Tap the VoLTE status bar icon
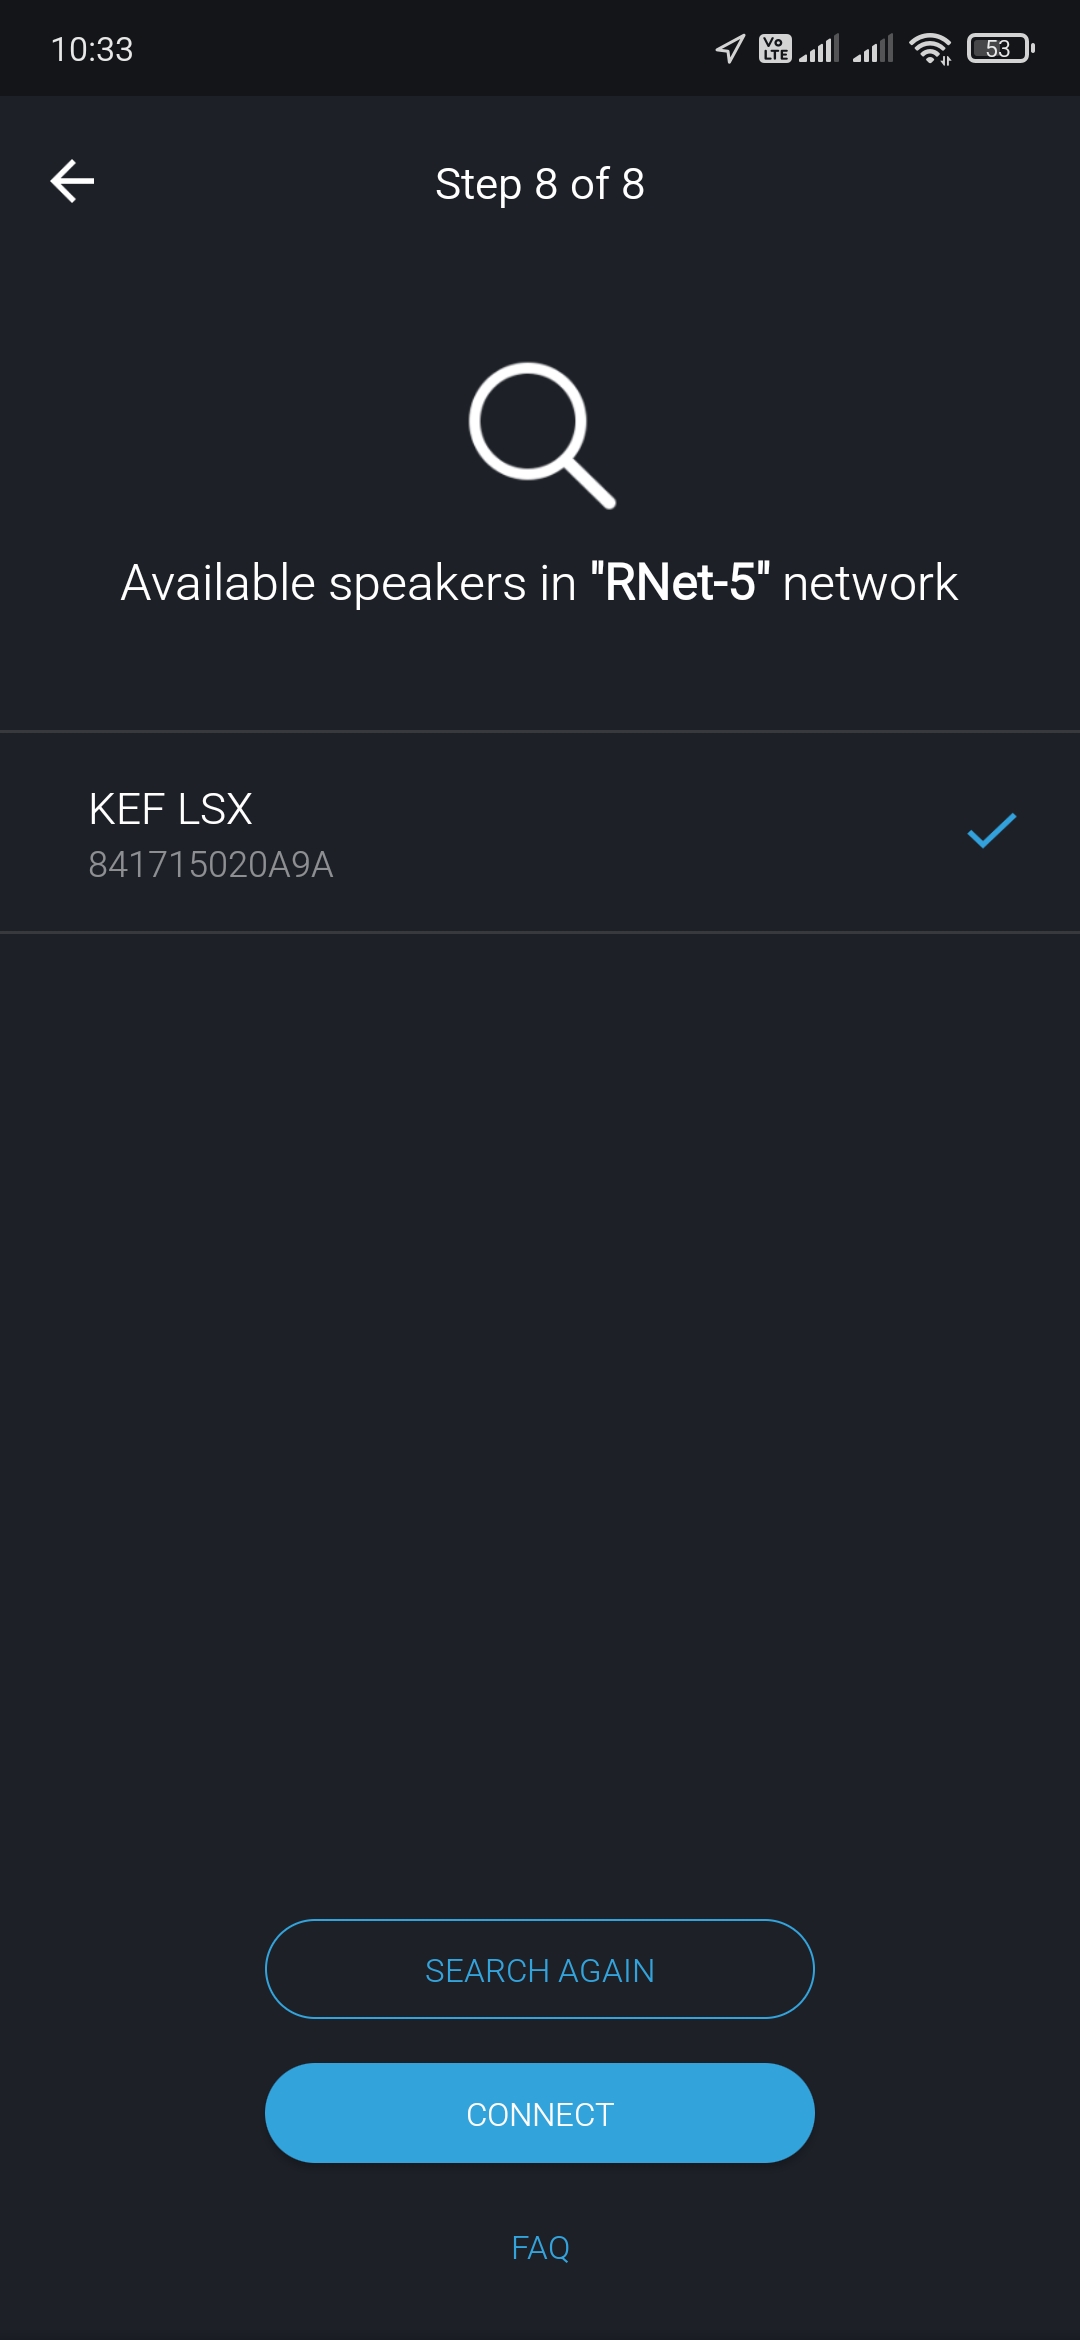This screenshot has width=1080, height=2340. click(775, 48)
